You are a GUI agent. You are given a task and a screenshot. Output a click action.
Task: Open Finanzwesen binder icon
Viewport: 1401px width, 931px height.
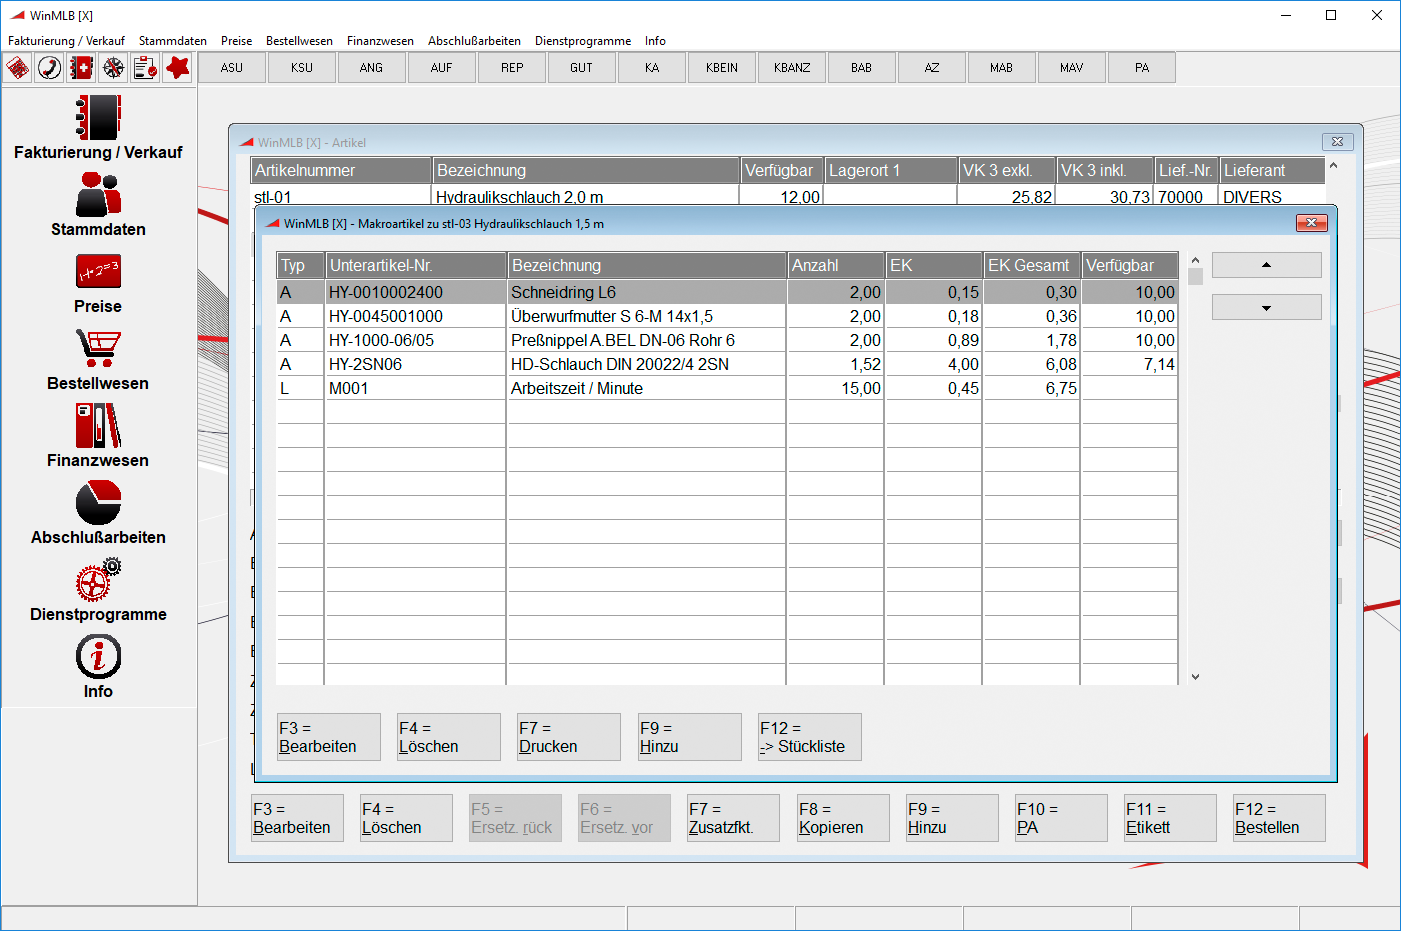click(x=98, y=426)
